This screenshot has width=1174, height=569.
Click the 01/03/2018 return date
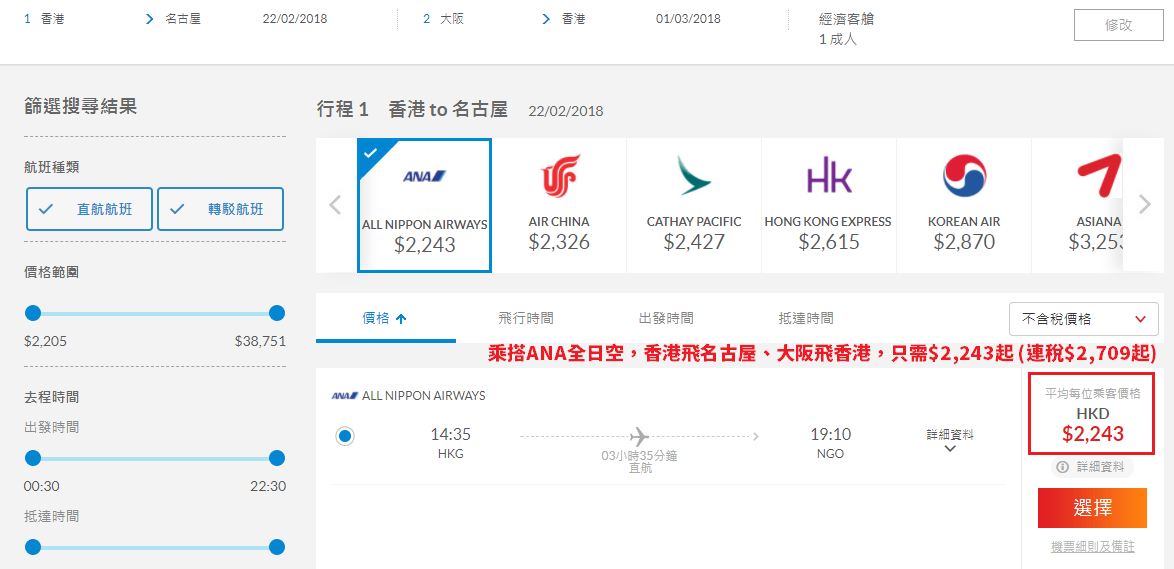click(x=688, y=19)
